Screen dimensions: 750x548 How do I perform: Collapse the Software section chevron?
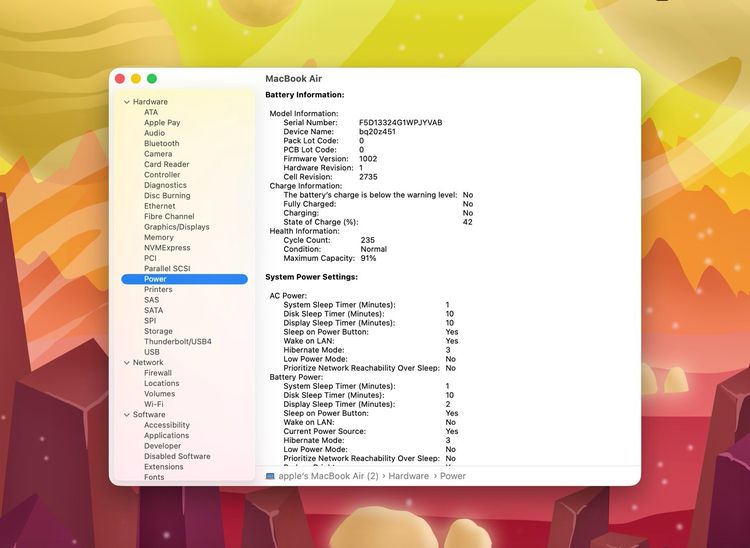click(127, 415)
